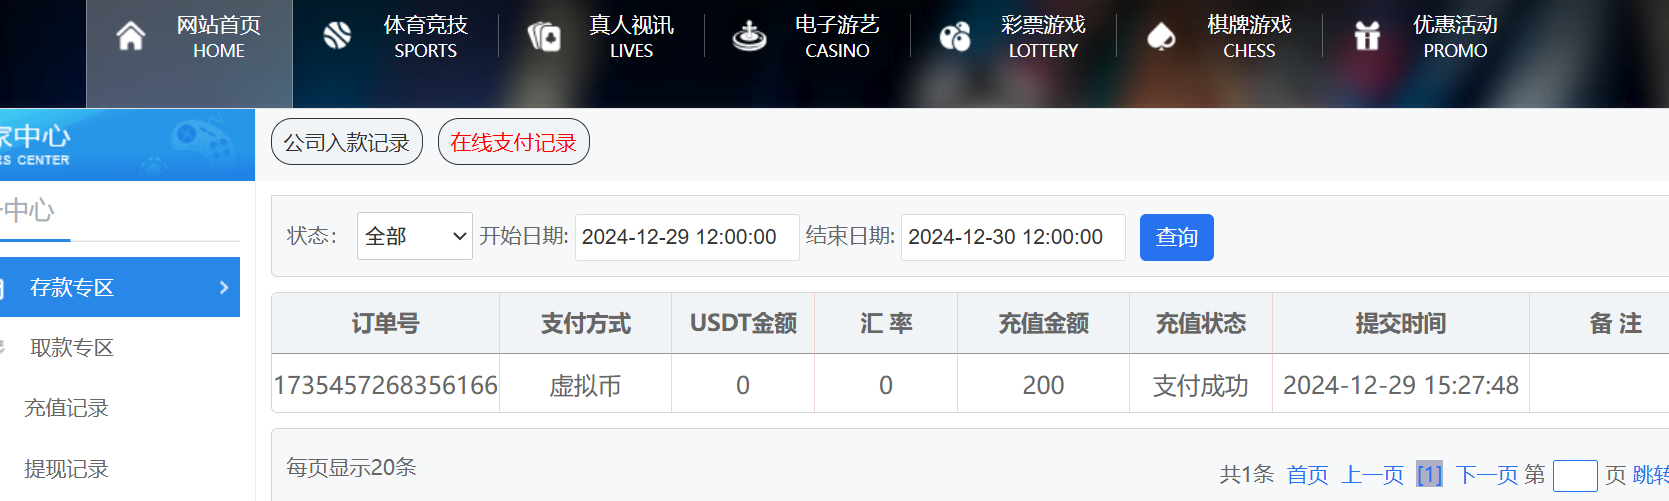
Task: Click the 首页 first page link
Action: click(1308, 474)
